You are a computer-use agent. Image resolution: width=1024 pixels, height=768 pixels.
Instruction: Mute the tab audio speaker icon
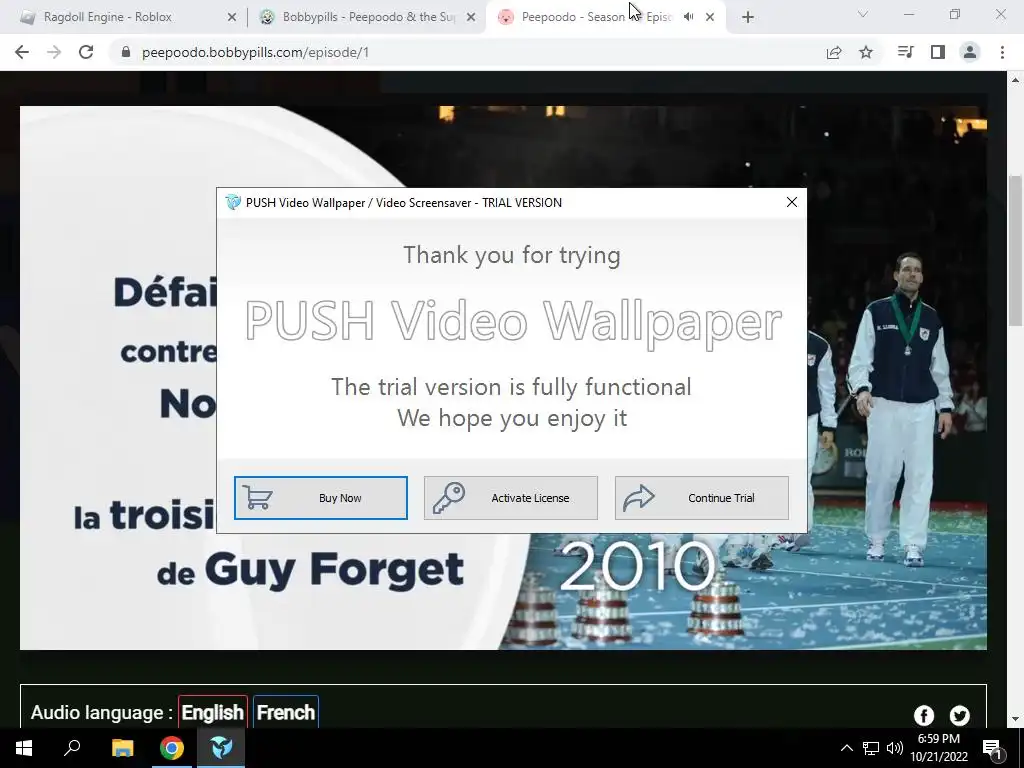click(x=688, y=17)
